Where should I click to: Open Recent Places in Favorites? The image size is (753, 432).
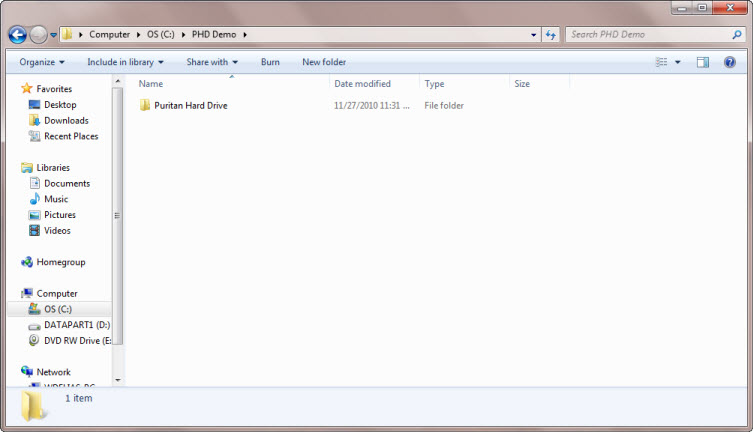71,136
